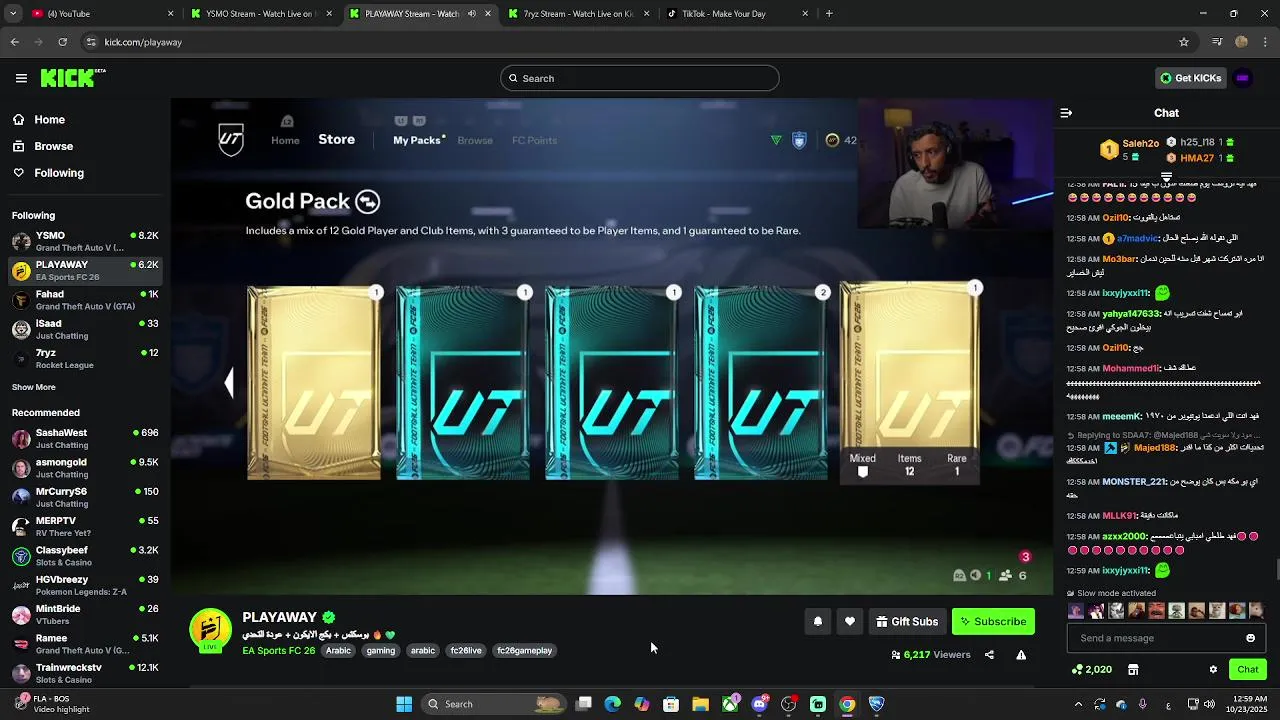
Task: Switch to the YSMO Stream tab
Action: [260, 14]
